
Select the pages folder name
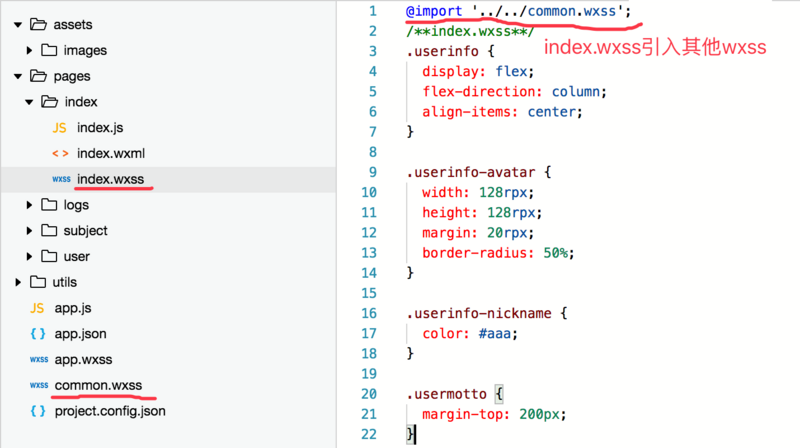click(72, 76)
